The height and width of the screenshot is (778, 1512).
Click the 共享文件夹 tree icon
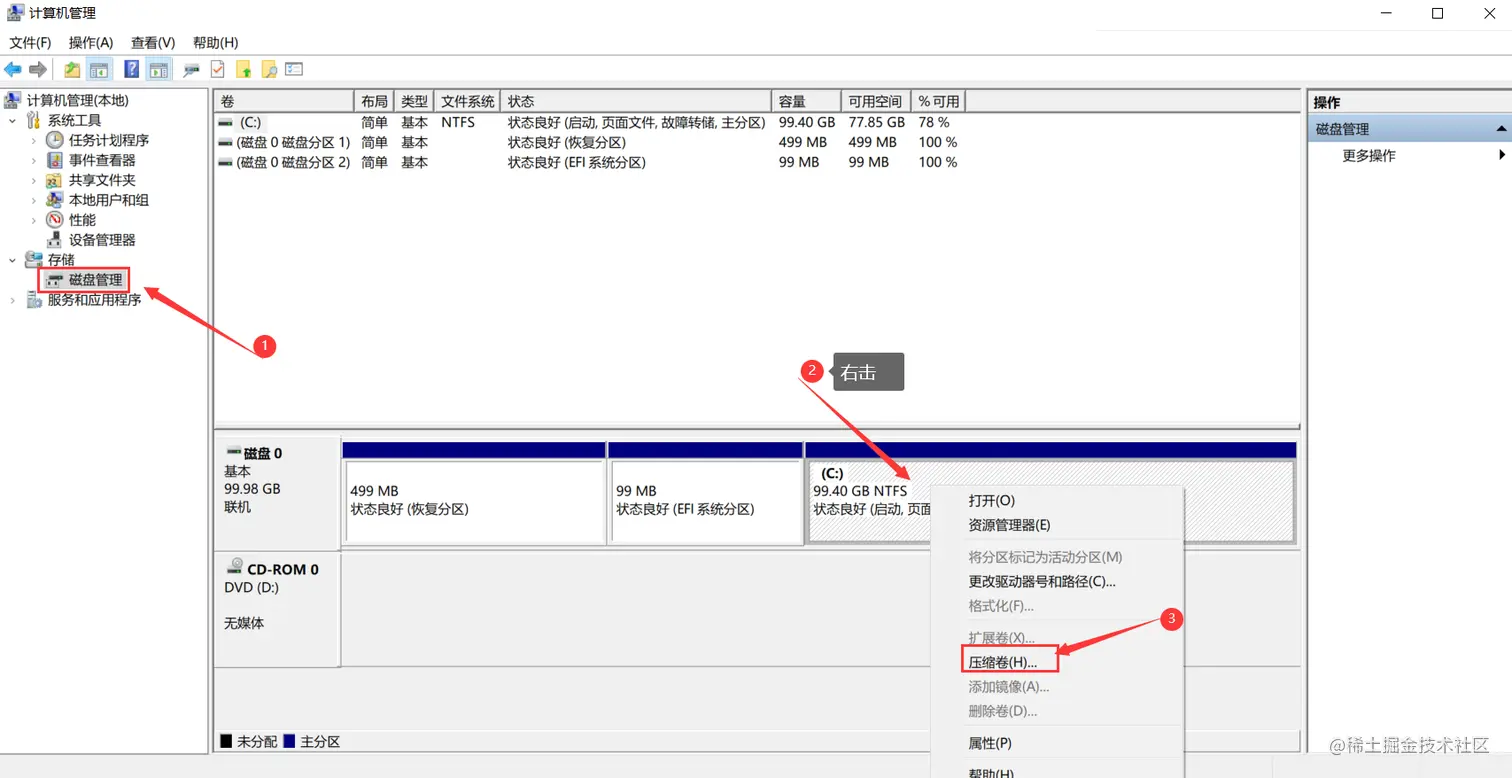click(x=55, y=180)
